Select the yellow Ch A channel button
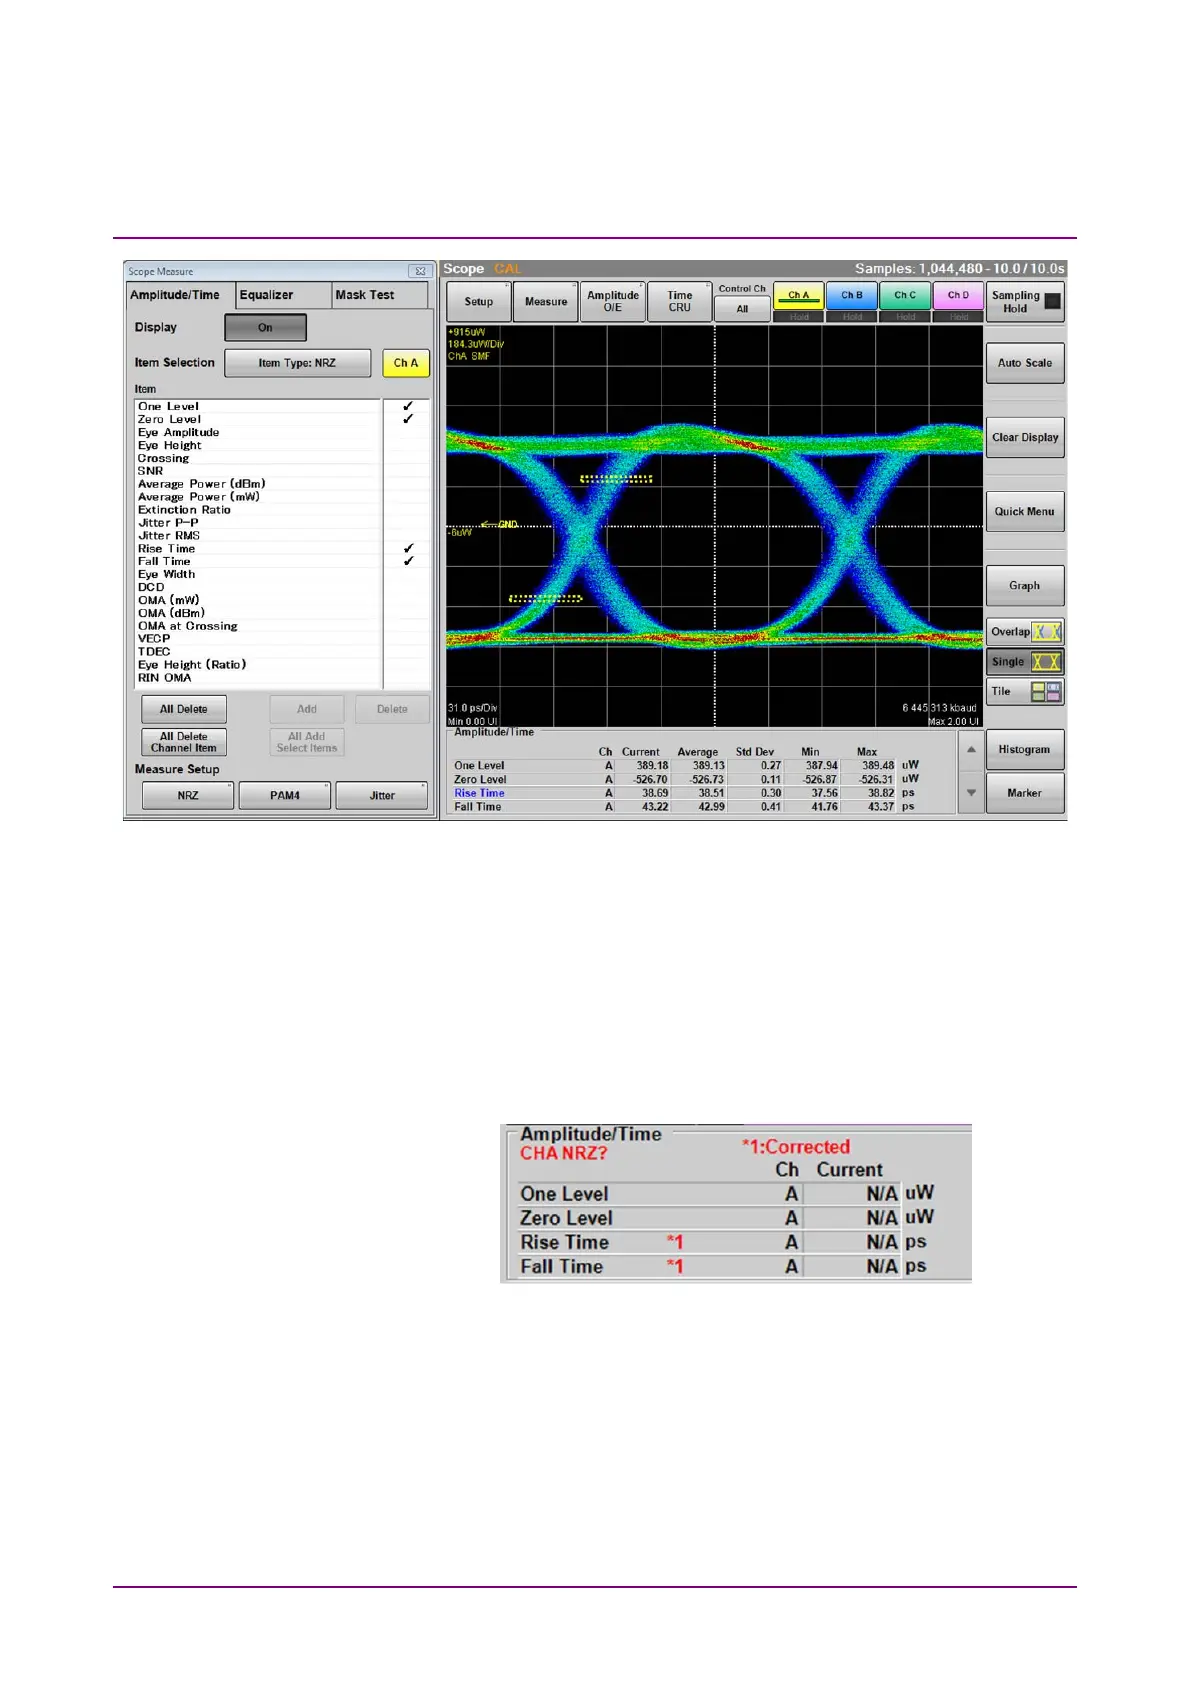Screen dimensions: 1190x1684 click(x=798, y=296)
